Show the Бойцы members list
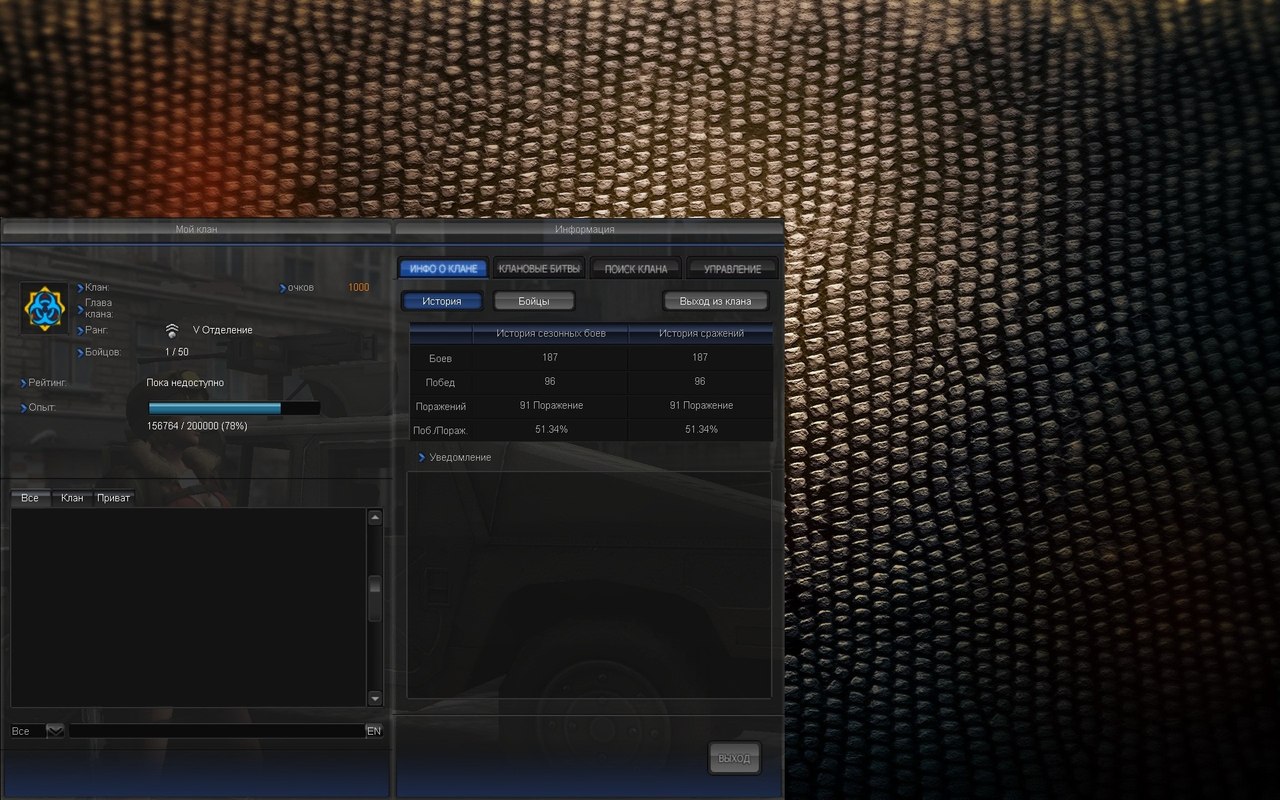 point(534,301)
